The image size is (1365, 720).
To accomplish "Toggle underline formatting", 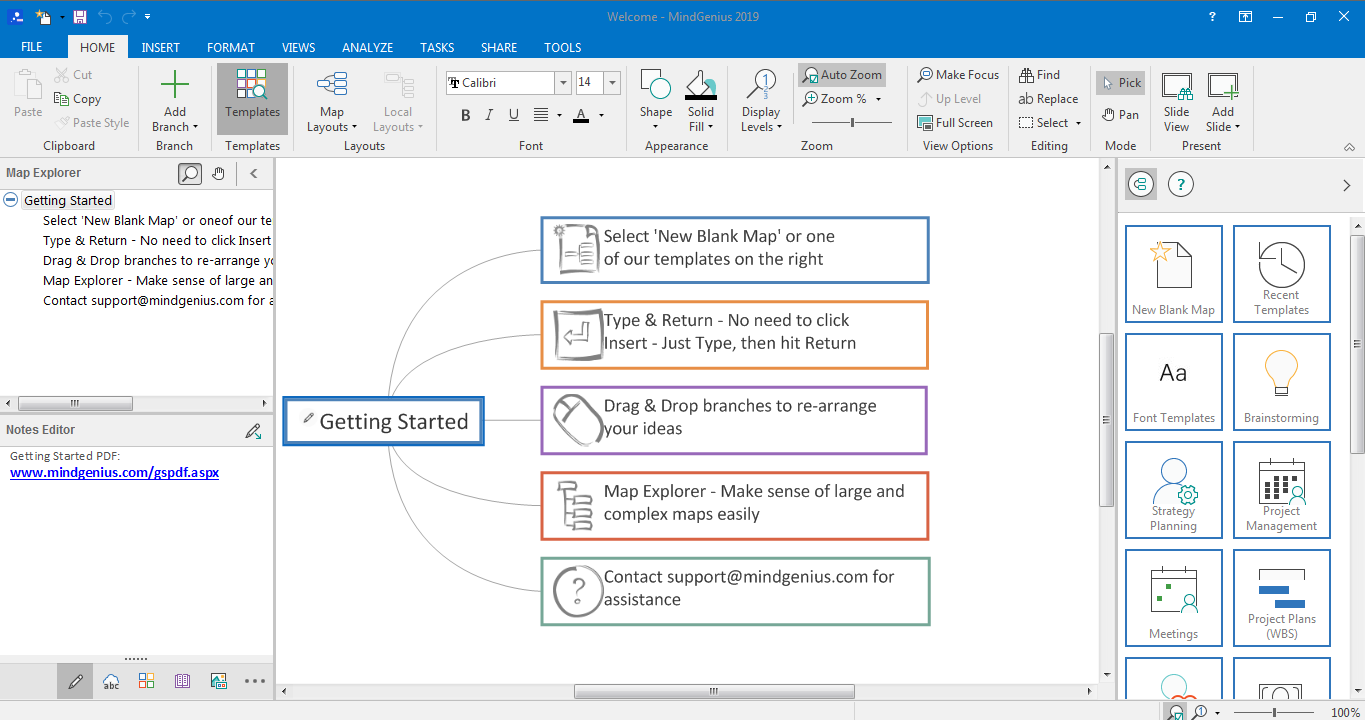I will (x=513, y=115).
